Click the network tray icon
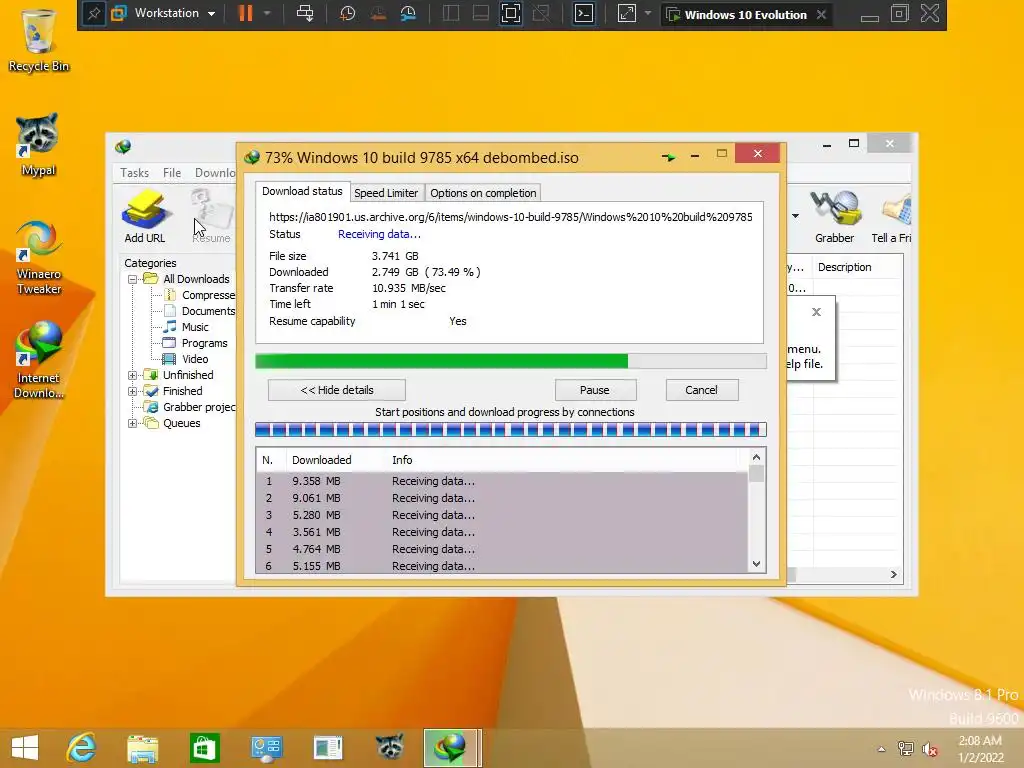 tap(905, 749)
